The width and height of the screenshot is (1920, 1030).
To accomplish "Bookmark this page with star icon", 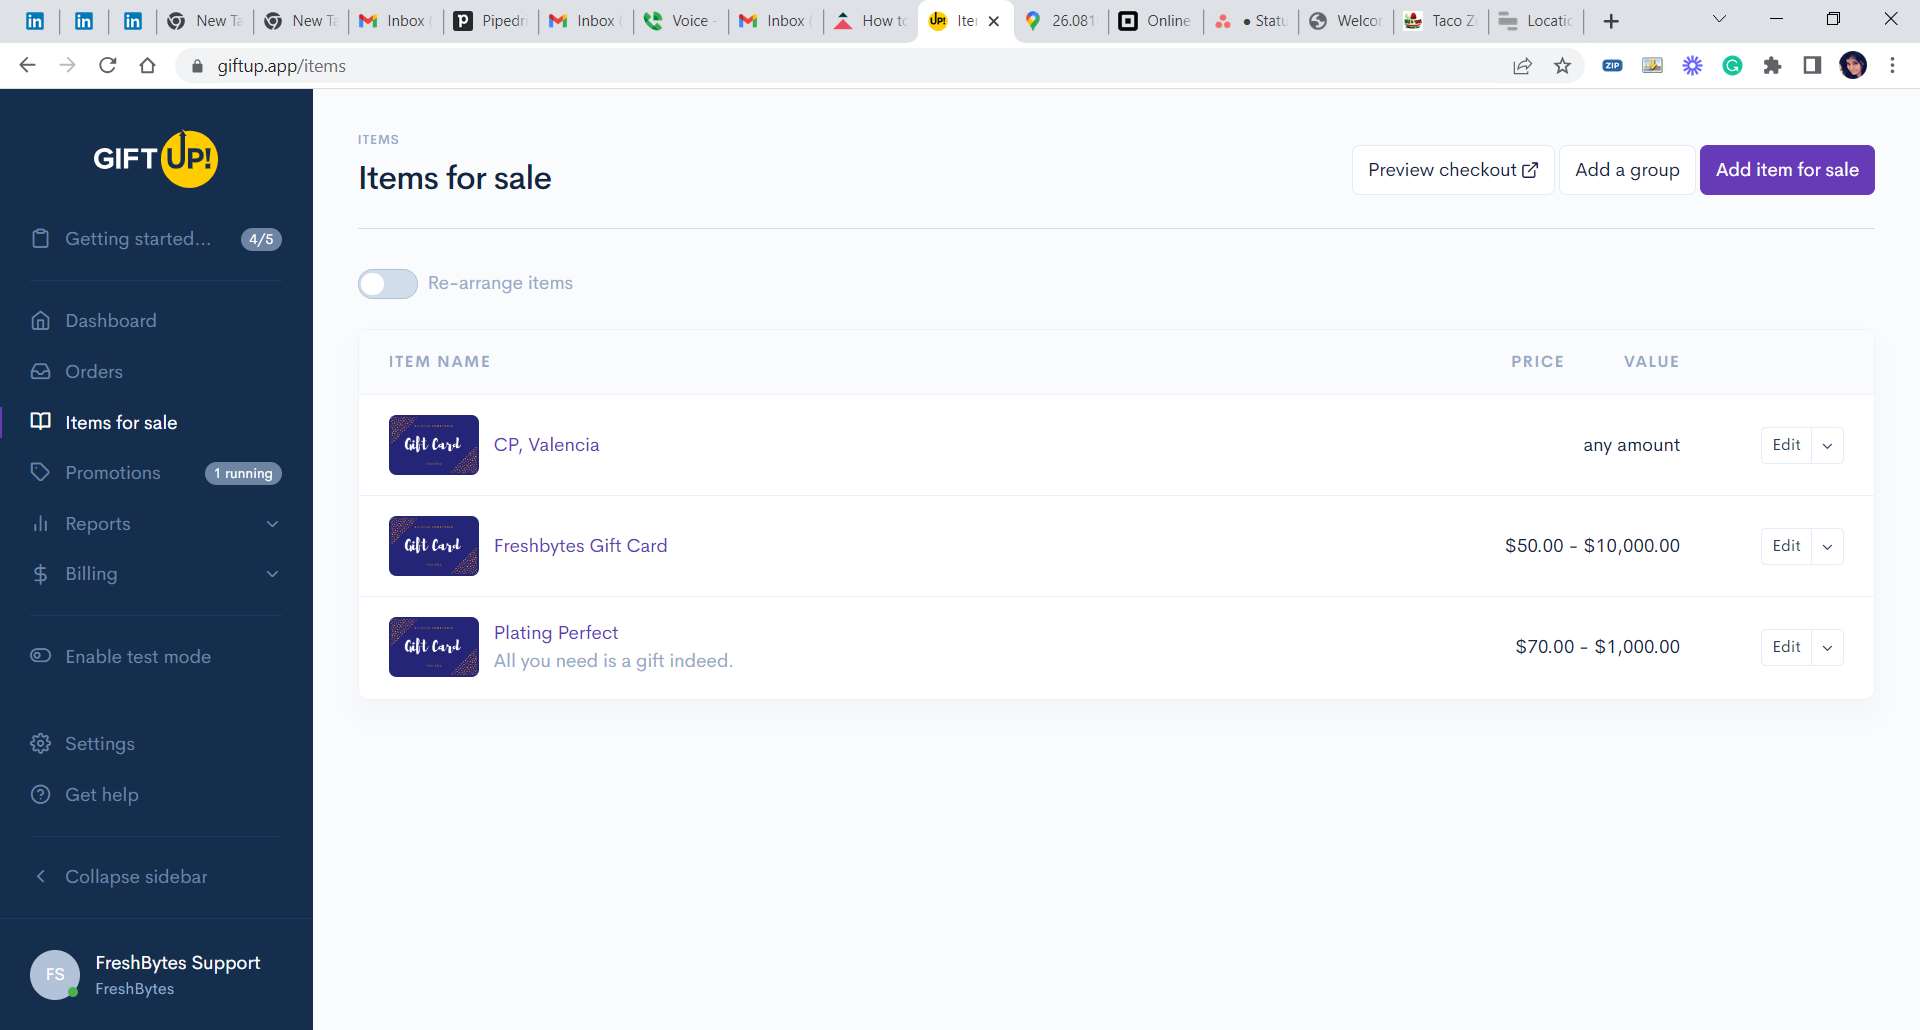I will click(x=1562, y=66).
